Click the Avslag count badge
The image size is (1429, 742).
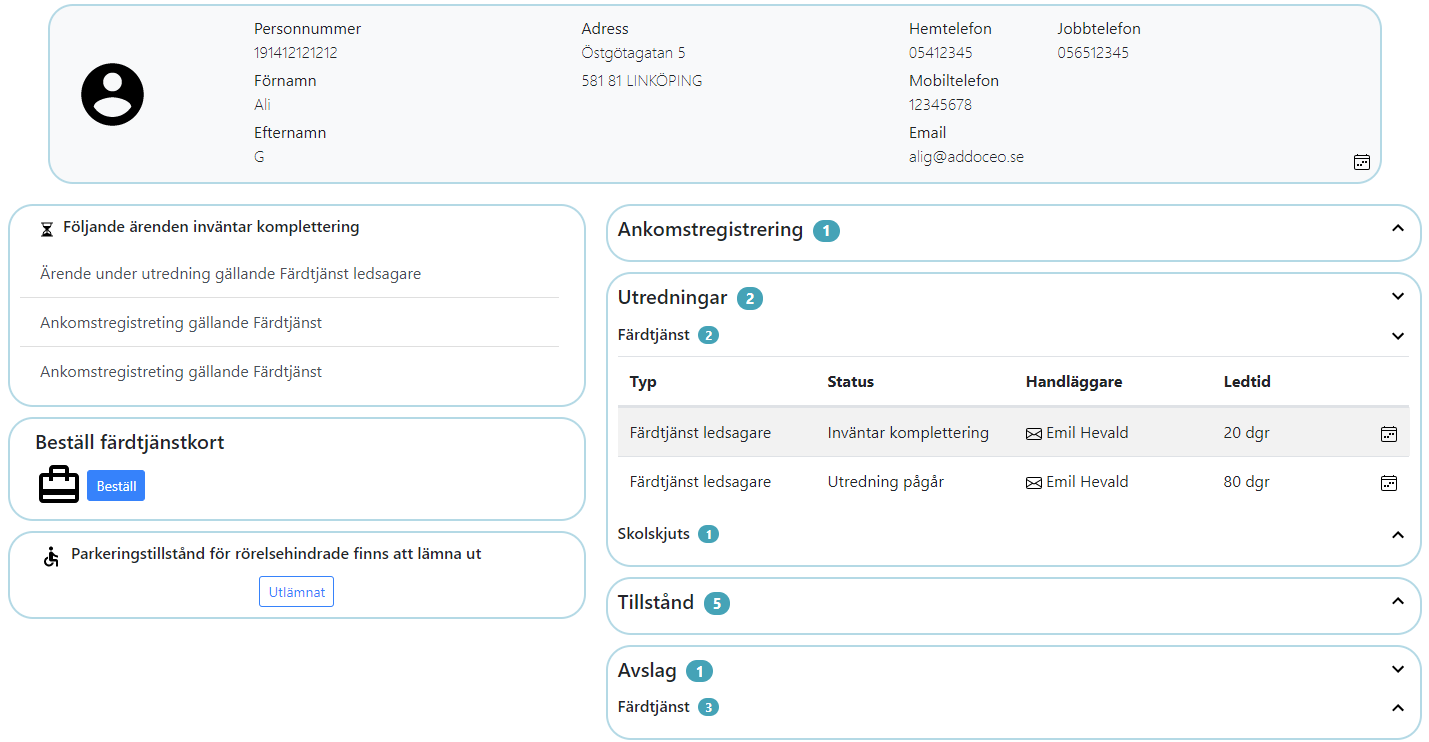click(700, 671)
